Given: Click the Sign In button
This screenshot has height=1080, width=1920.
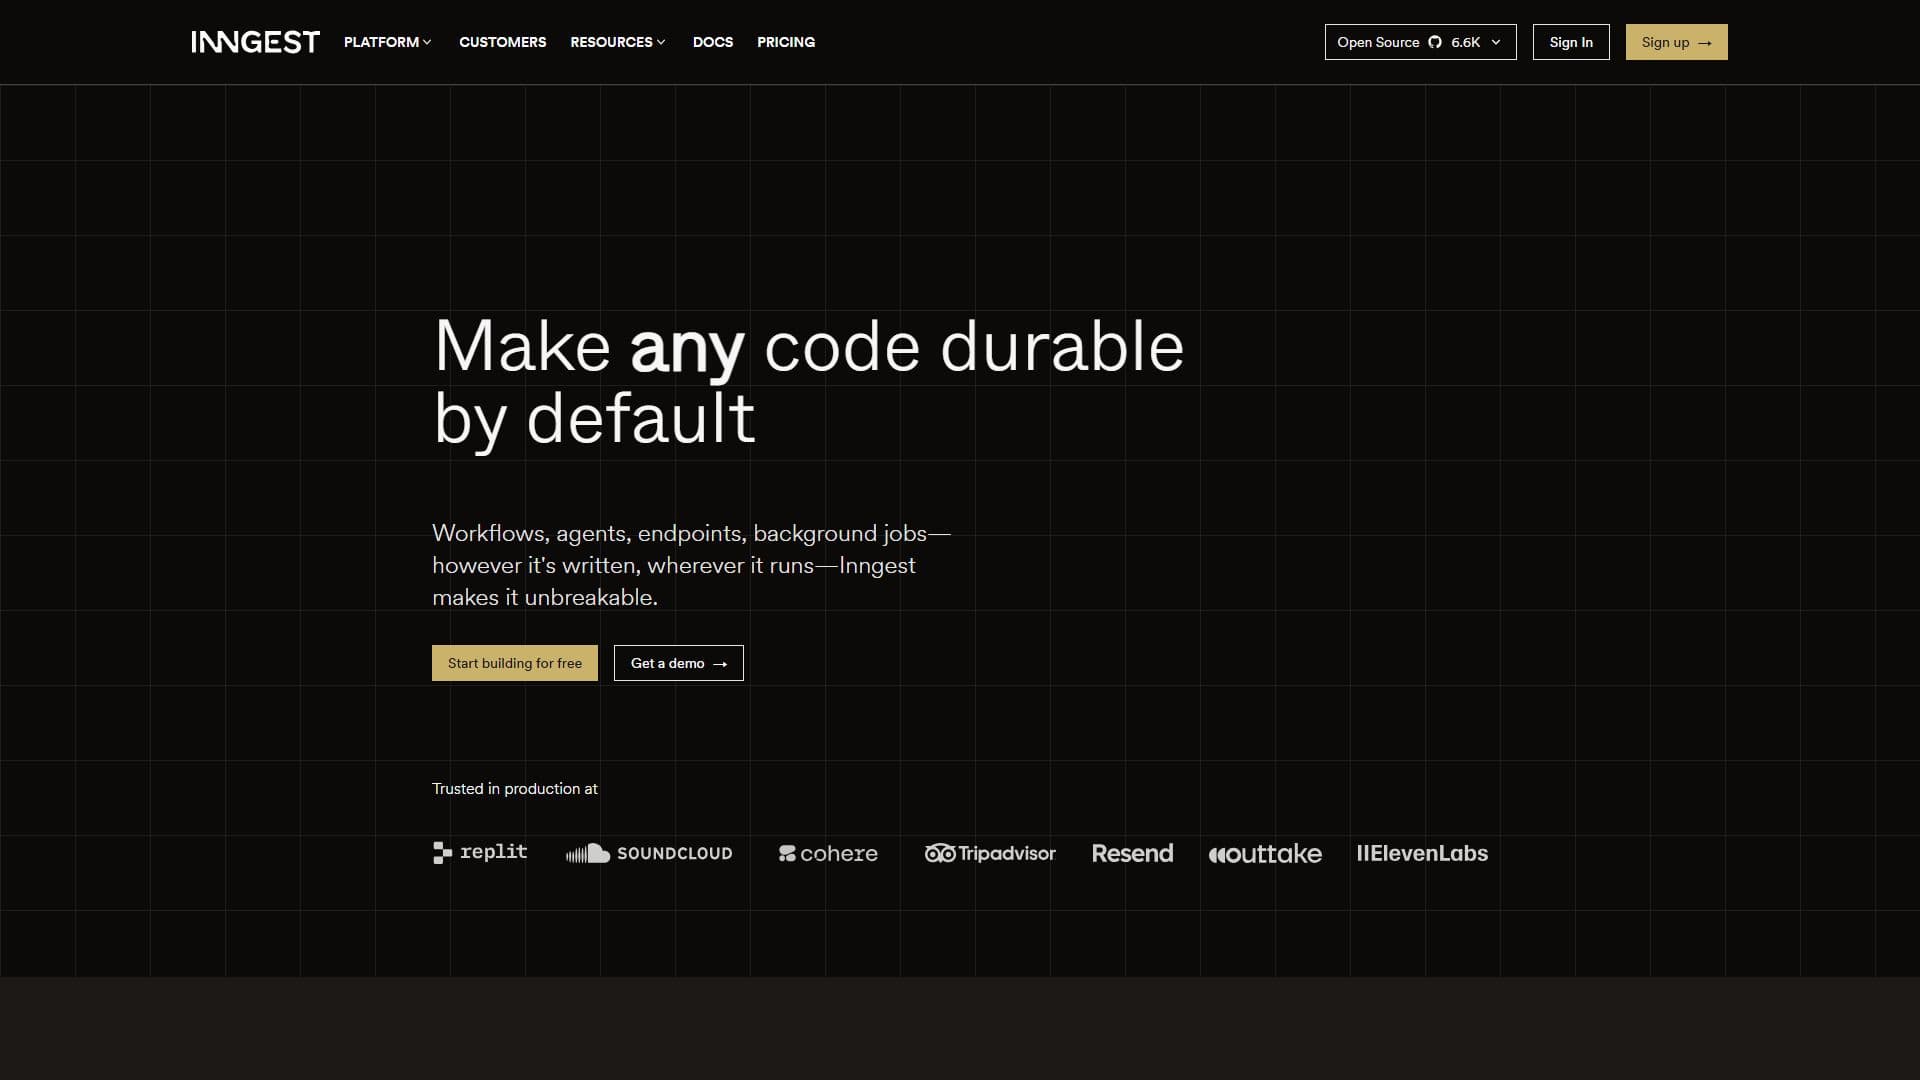Looking at the screenshot, I should (x=1571, y=42).
